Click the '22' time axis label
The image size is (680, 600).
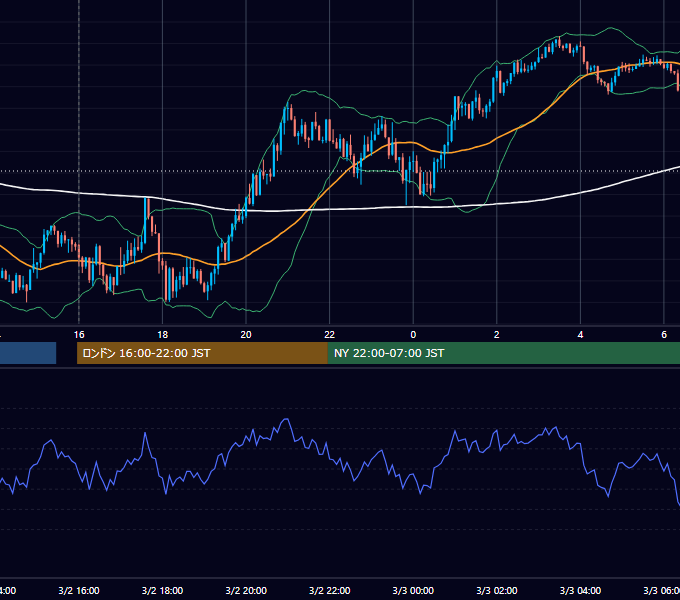coord(330,335)
